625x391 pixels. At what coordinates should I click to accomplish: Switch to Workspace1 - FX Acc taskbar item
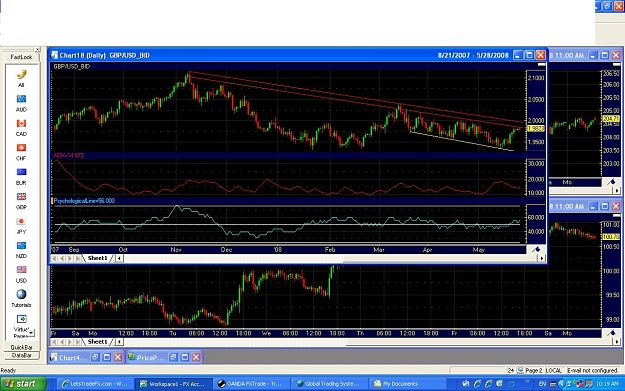click(x=172, y=384)
